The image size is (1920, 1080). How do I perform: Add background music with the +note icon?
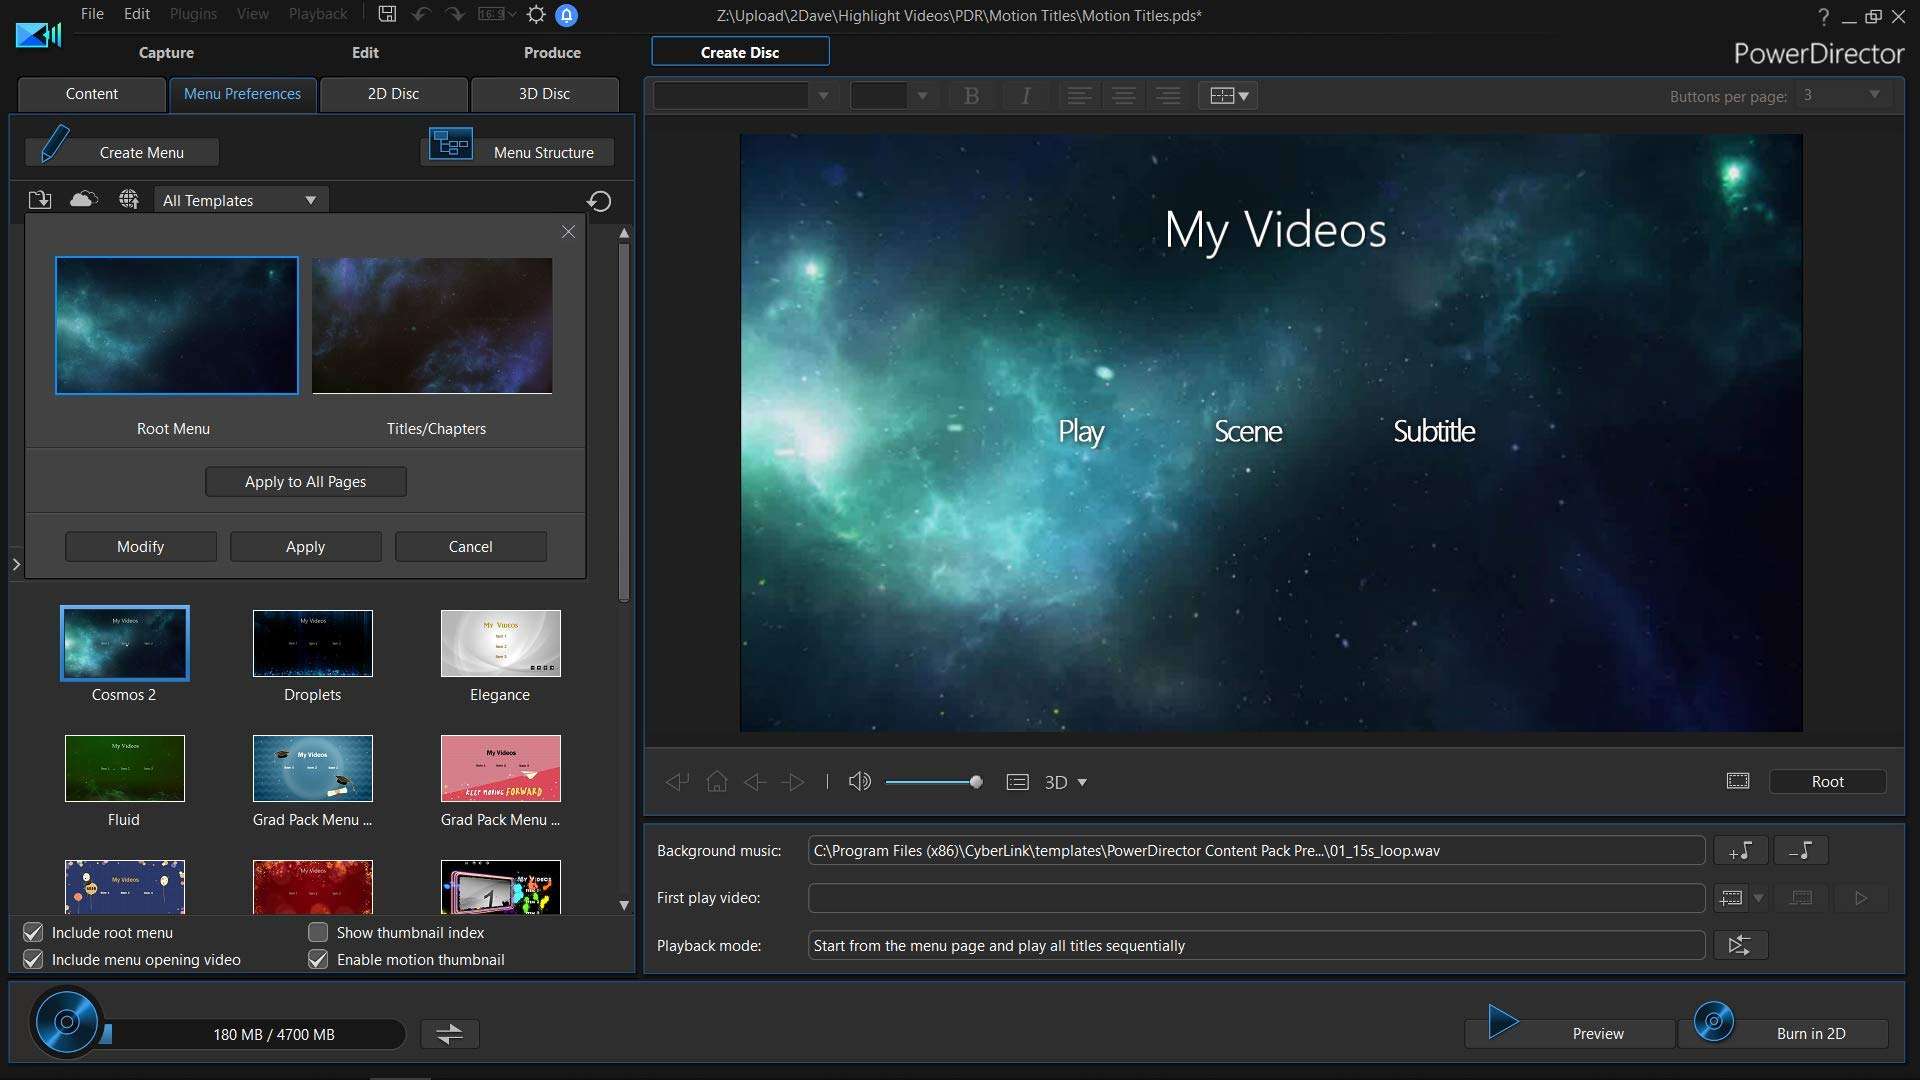click(1740, 850)
